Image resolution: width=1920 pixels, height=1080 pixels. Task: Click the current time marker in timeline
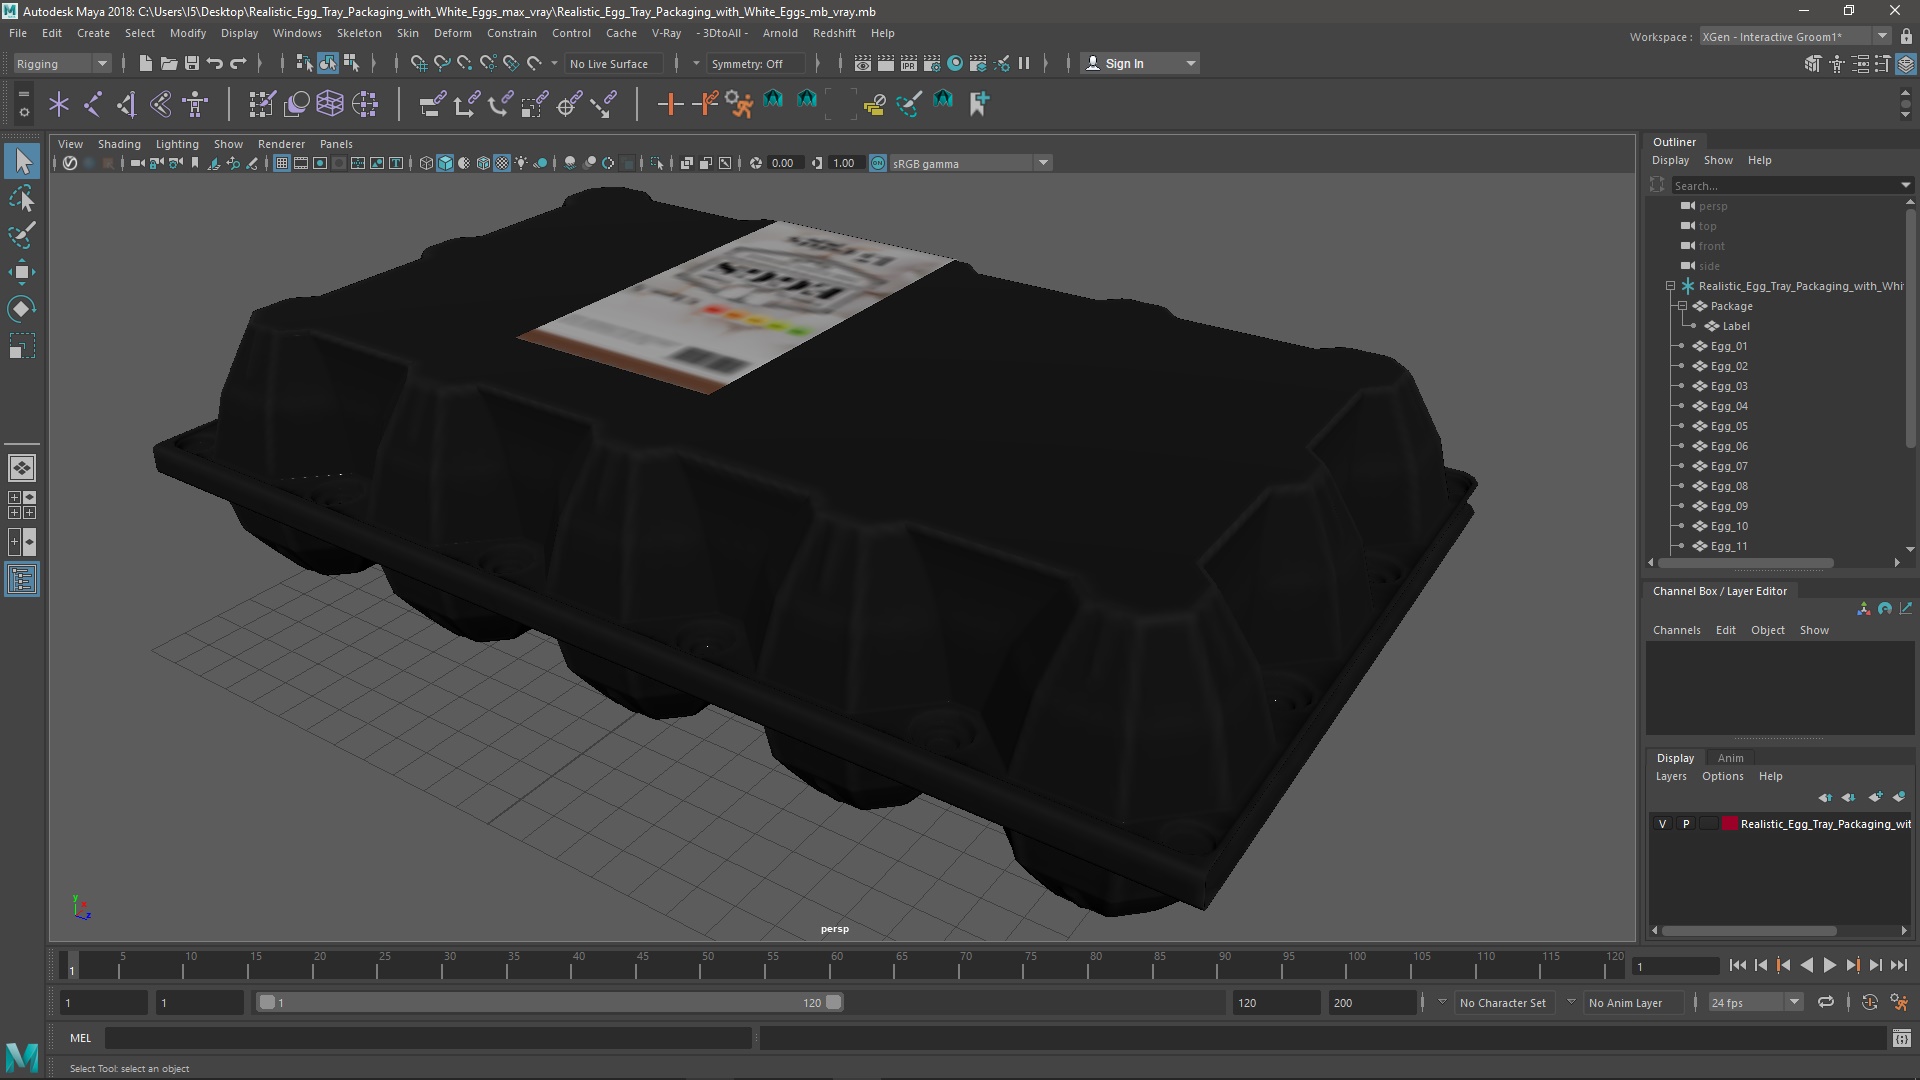point(71,965)
